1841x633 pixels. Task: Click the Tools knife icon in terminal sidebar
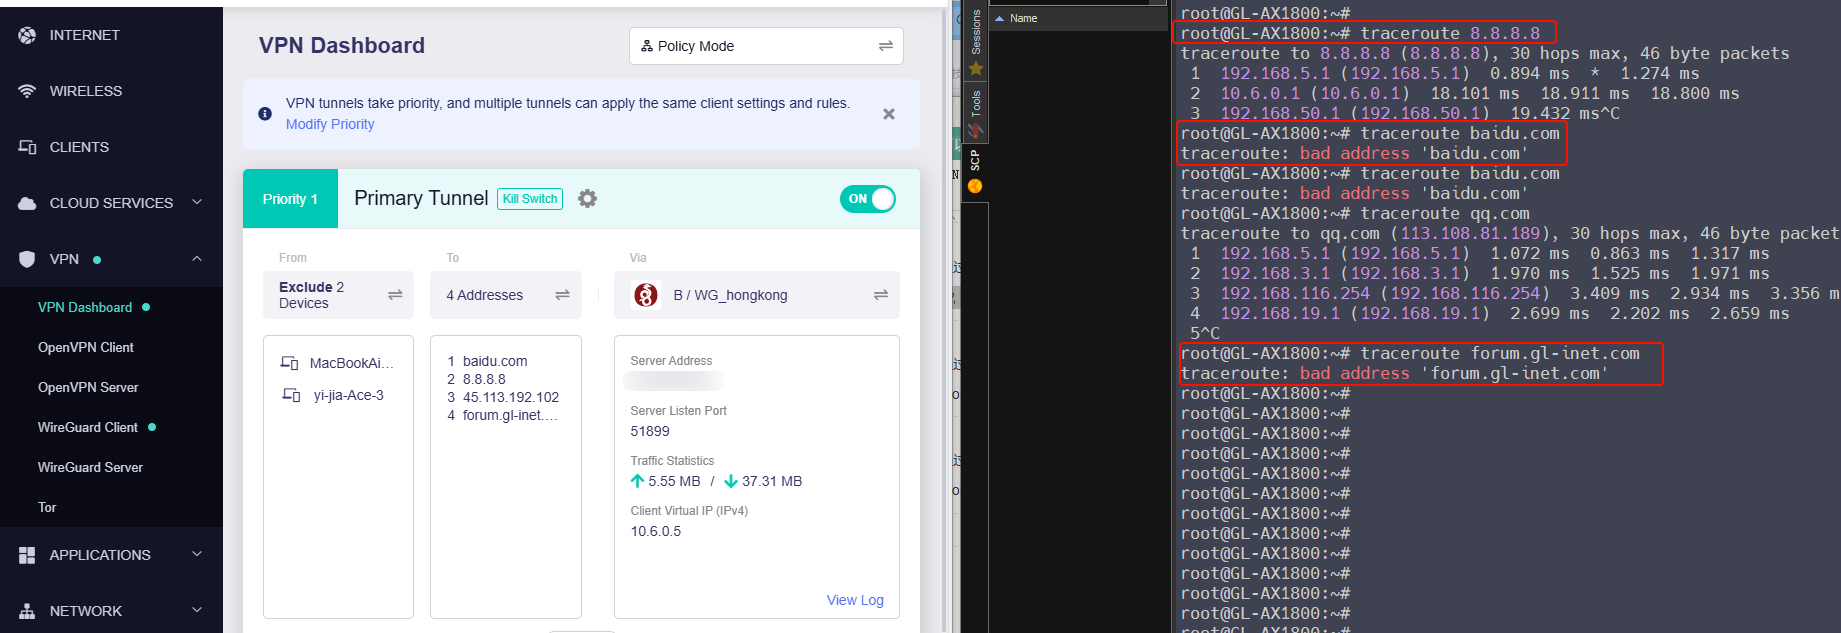click(x=976, y=130)
